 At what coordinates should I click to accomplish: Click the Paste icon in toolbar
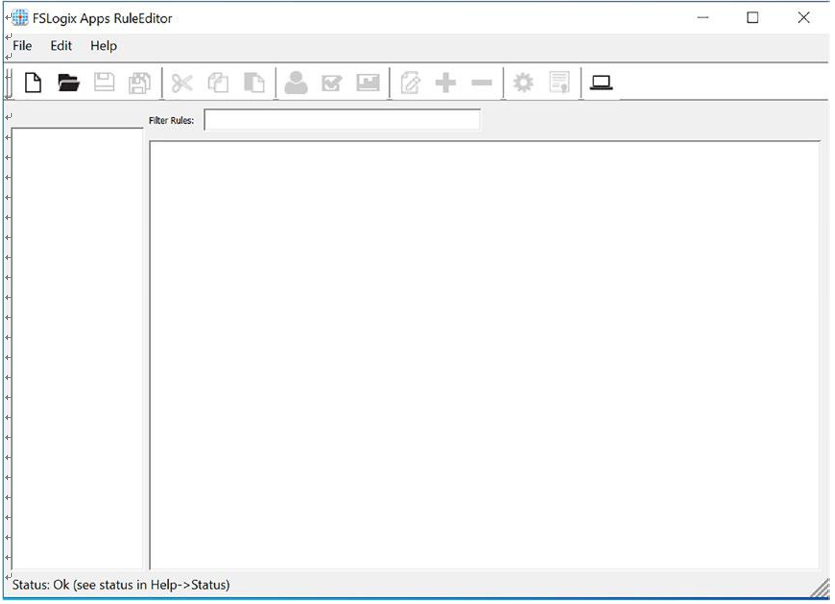pos(254,83)
